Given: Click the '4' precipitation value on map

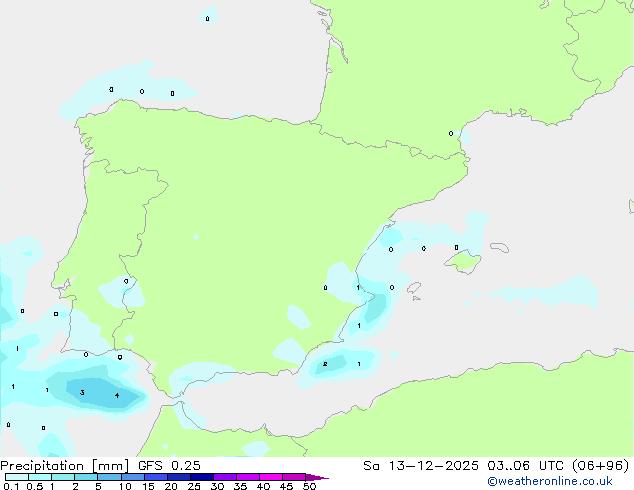Looking at the screenshot, I should click(x=117, y=395).
